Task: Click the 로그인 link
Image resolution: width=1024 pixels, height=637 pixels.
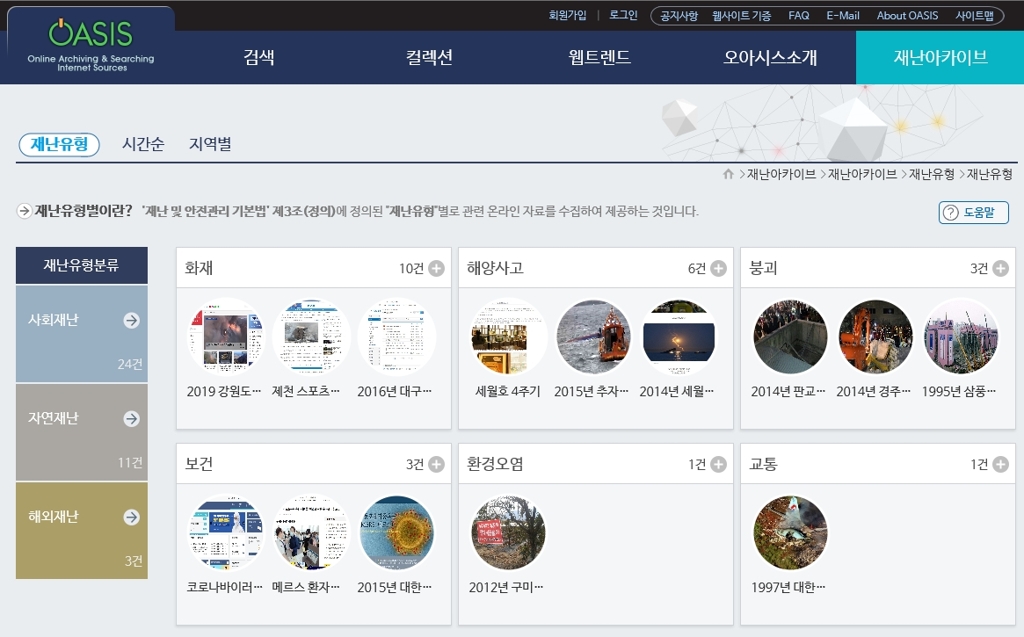Action: [623, 15]
